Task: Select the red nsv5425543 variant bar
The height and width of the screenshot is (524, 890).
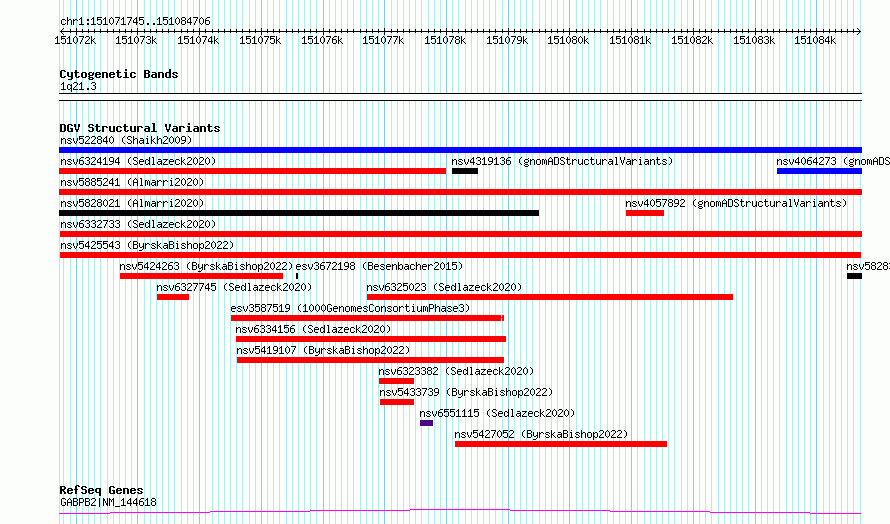Action: [x=460, y=255]
